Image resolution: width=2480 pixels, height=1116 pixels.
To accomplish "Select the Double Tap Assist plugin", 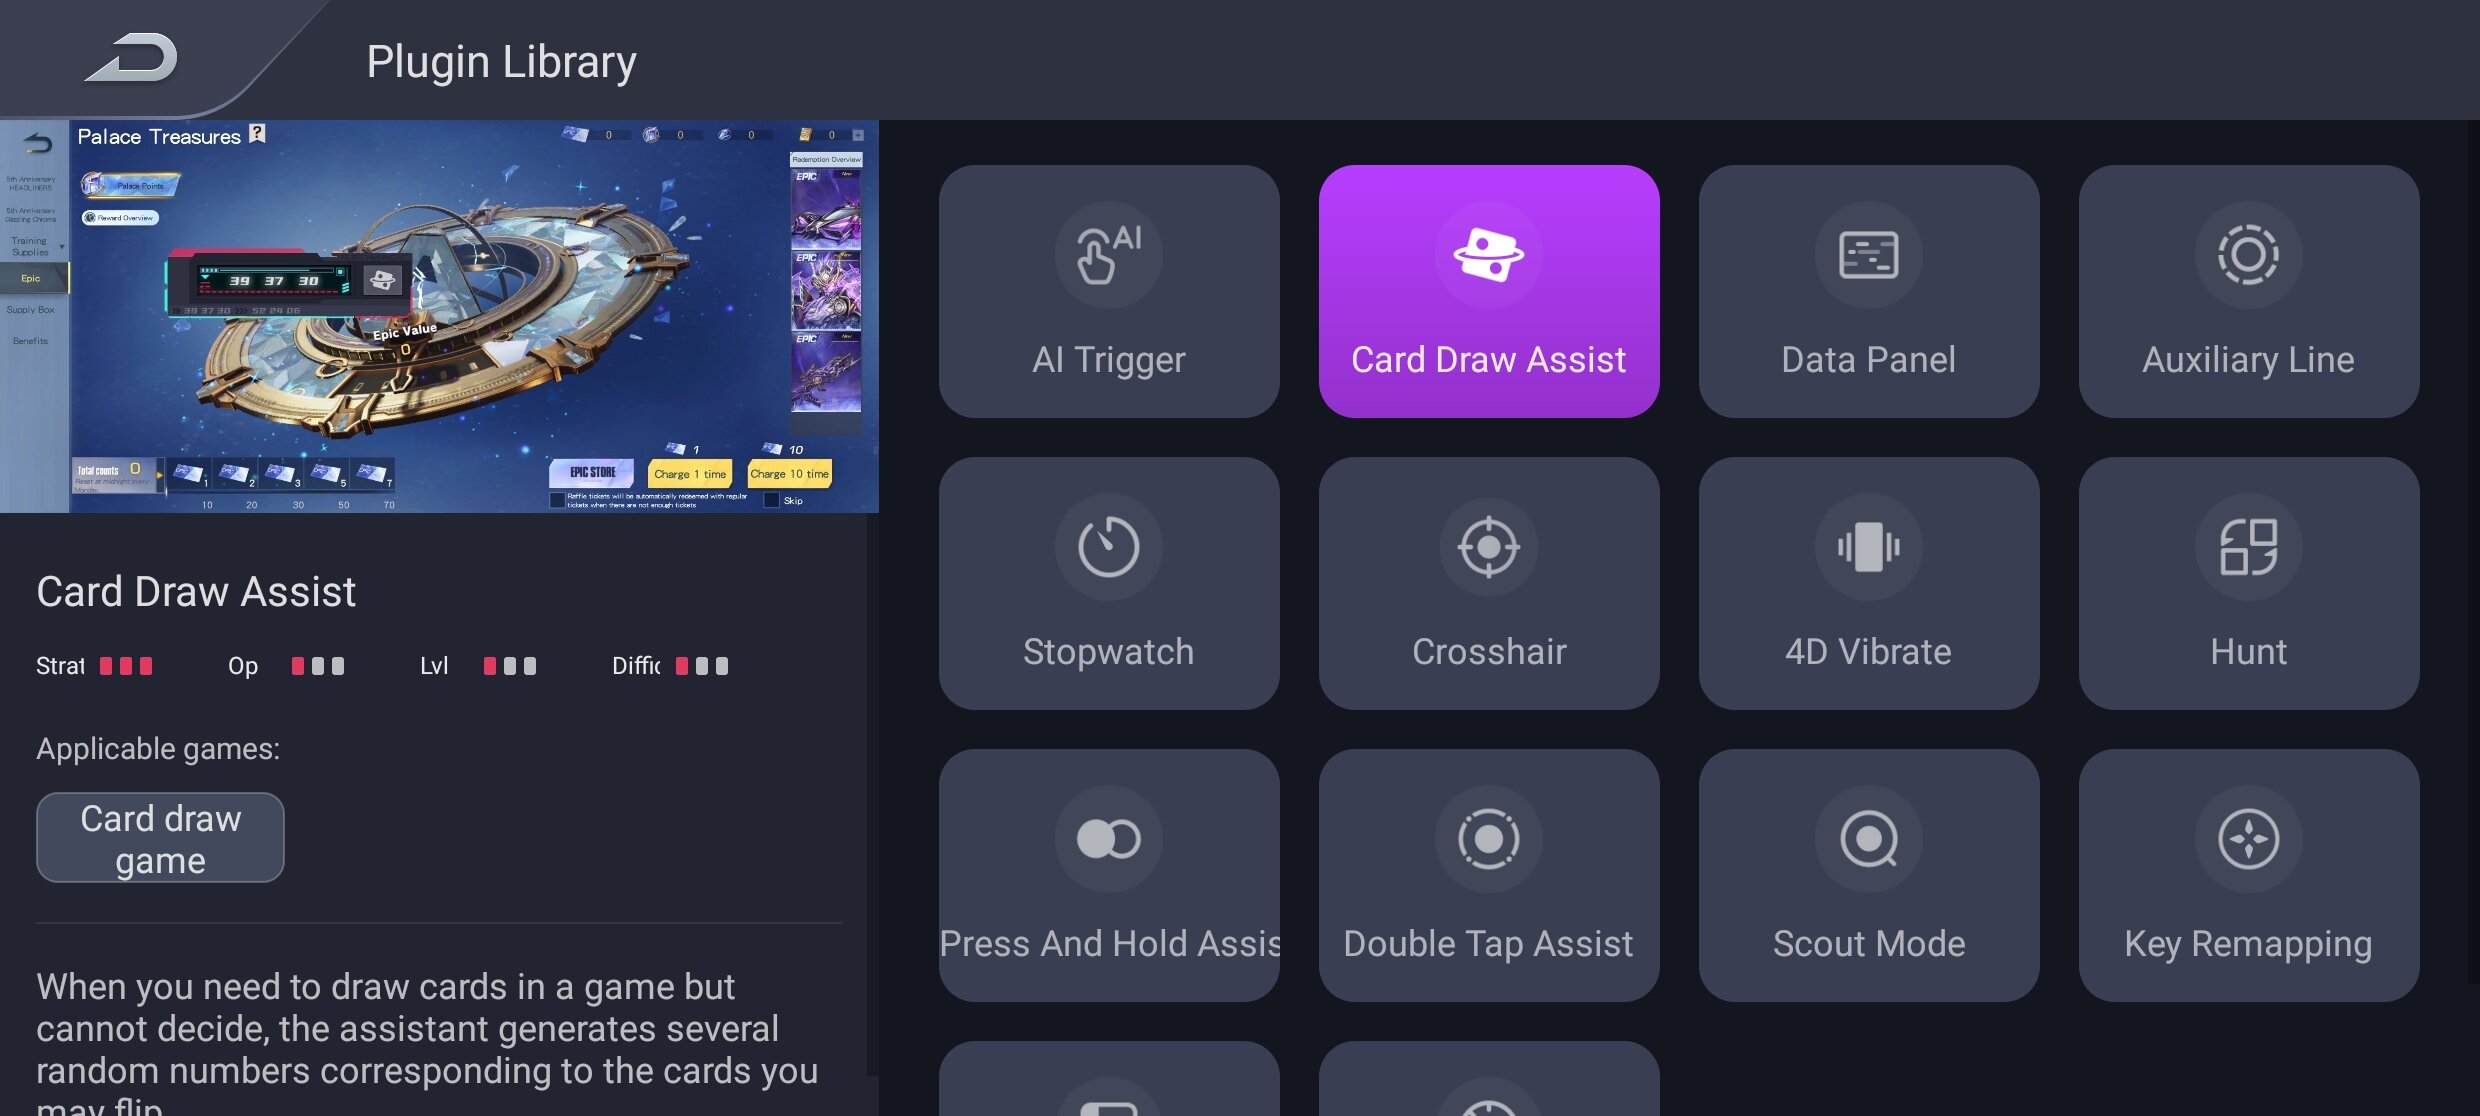I will [x=1488, y=875].
